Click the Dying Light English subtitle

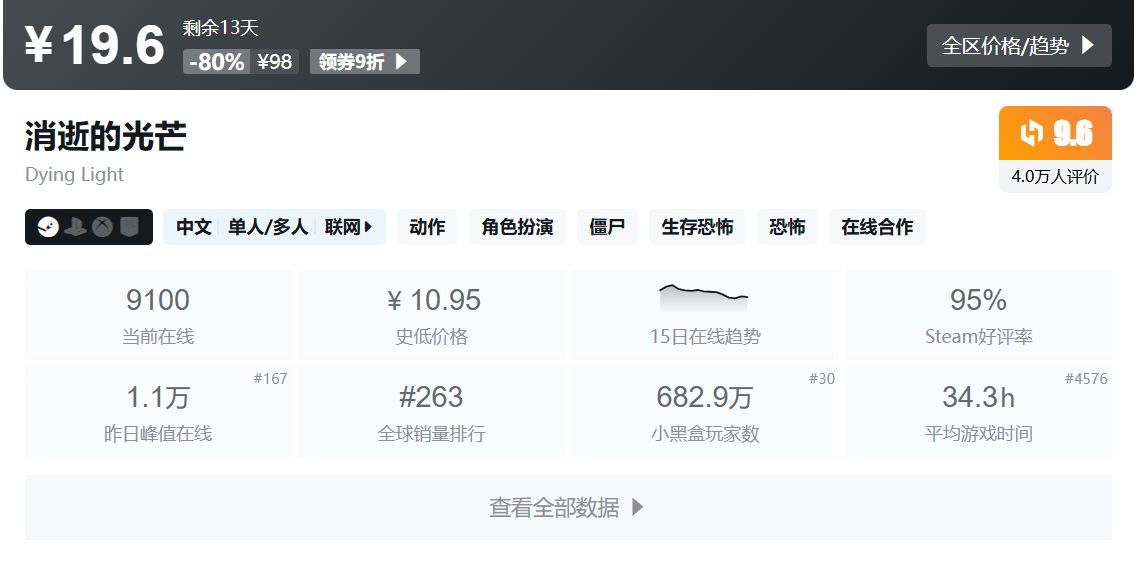[75, 175]
